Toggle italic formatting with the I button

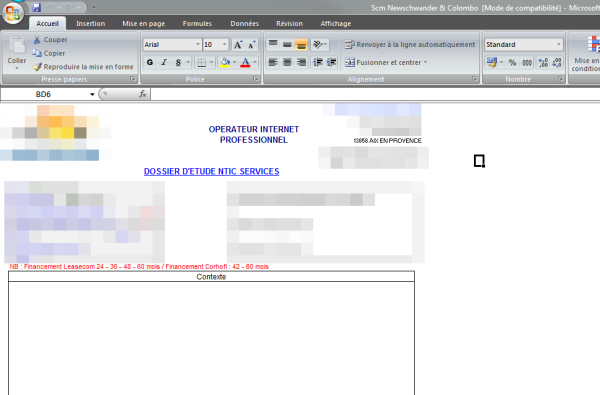point(164,62)
